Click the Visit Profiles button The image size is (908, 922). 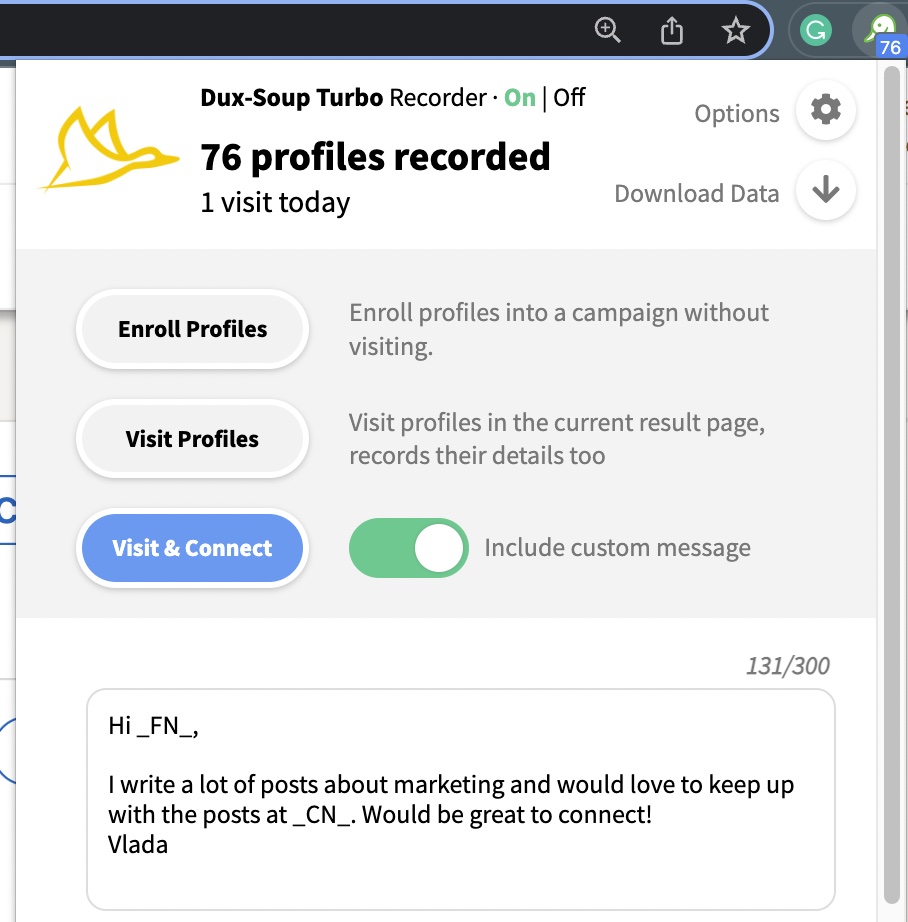(192, 439)
